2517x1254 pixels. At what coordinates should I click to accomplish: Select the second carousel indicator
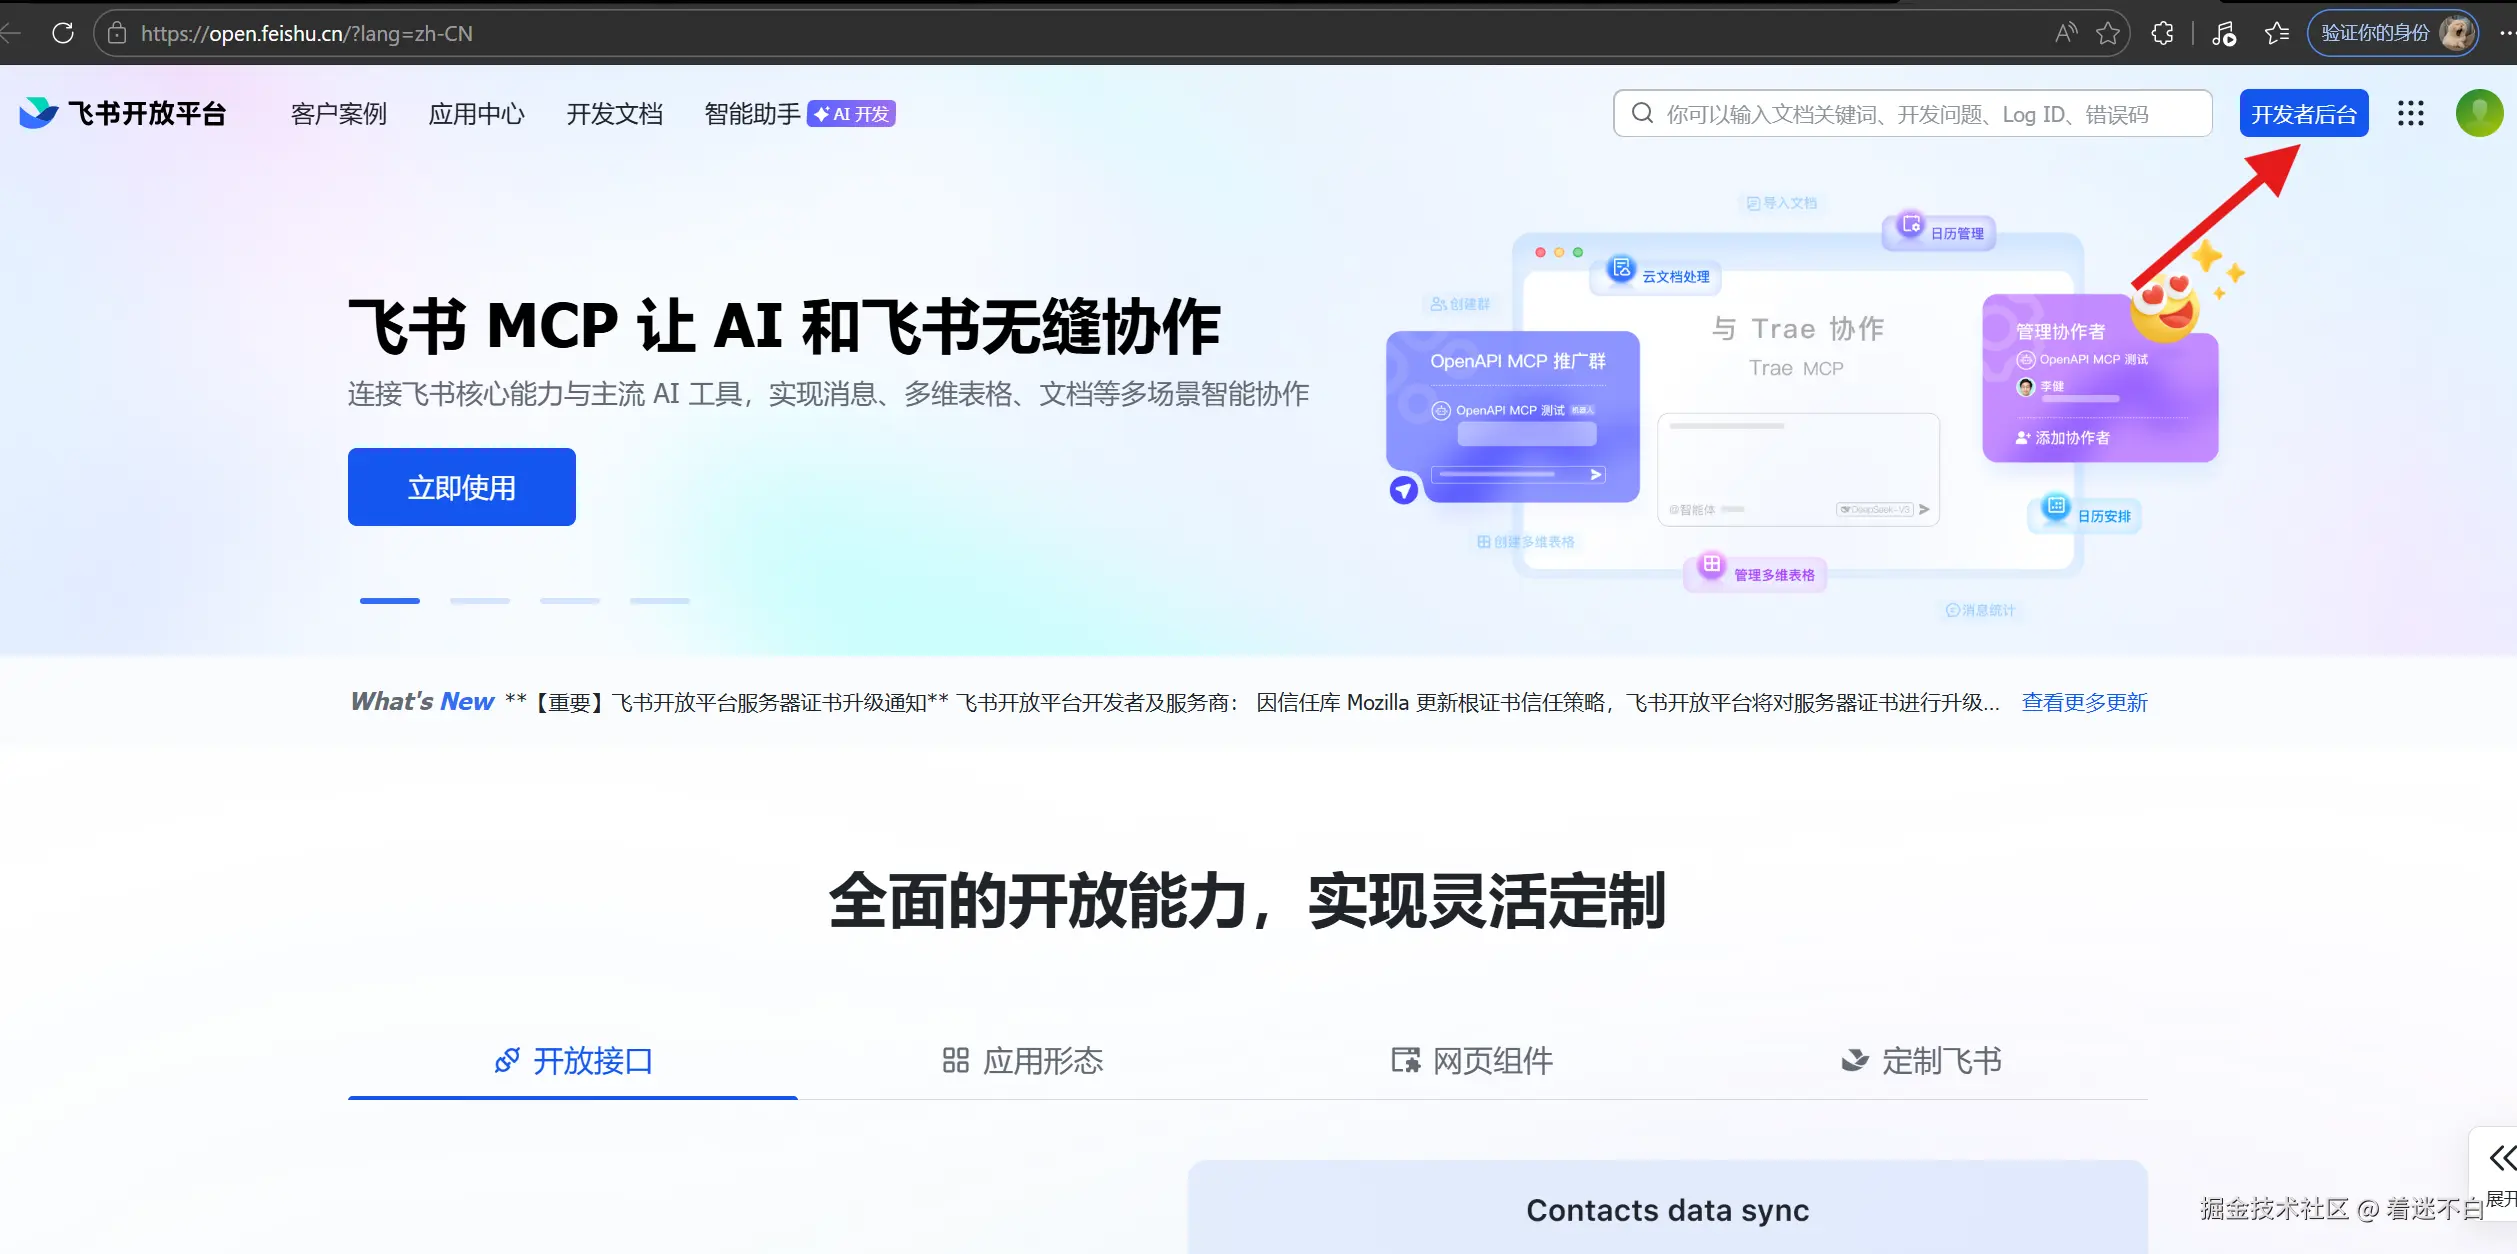480,601
